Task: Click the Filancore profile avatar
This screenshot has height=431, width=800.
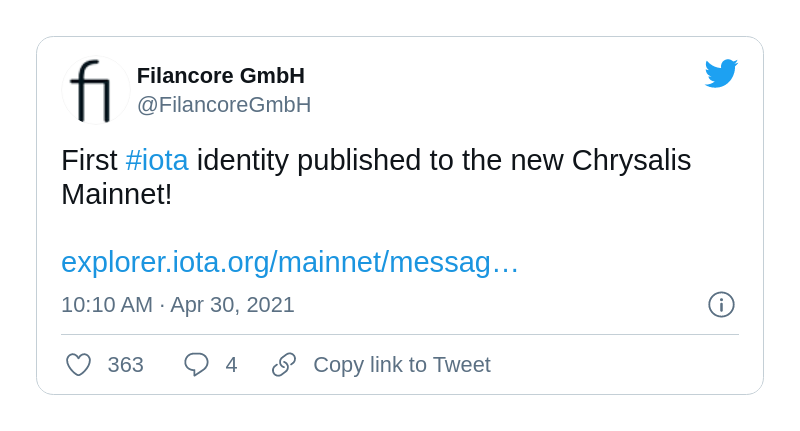Action: (96, 90)
